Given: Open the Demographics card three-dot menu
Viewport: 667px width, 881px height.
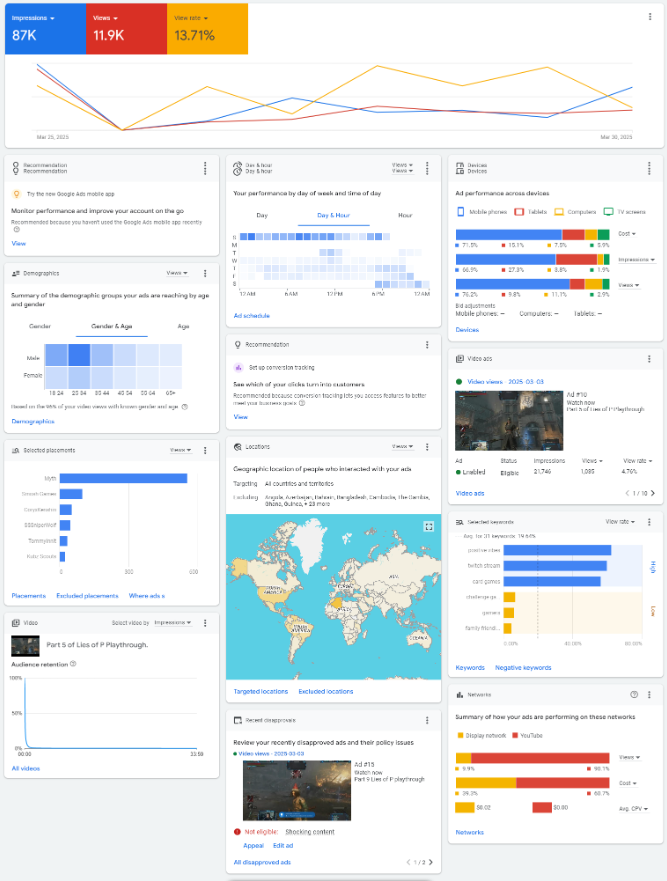Looking at the screenshot, I should coord(205,272).
